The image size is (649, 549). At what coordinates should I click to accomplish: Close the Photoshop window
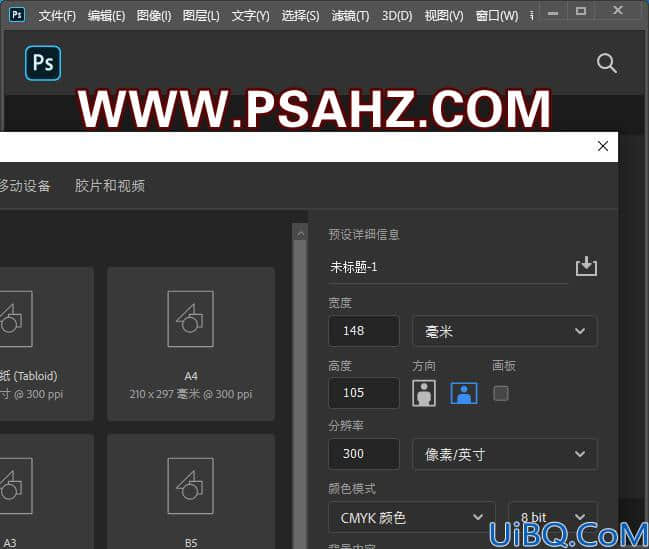click(618, 10)
